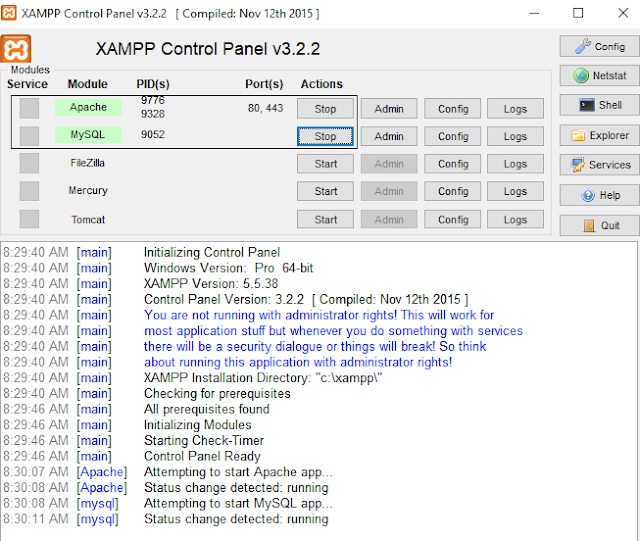
Task: Start the FileZilla module
Action: (x=325, y=164)
